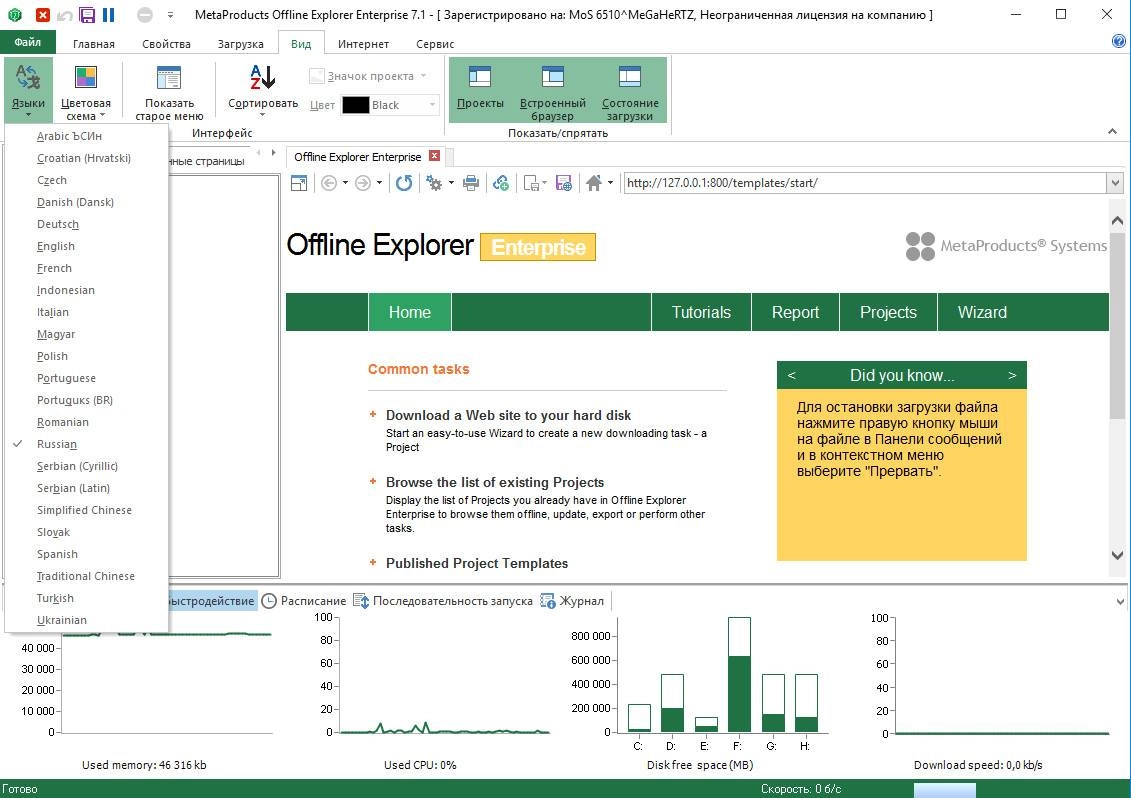This screenshot has width=1131, height=798.
Task: Click browser back navigation arrow
Action: [x=329, y=183]
